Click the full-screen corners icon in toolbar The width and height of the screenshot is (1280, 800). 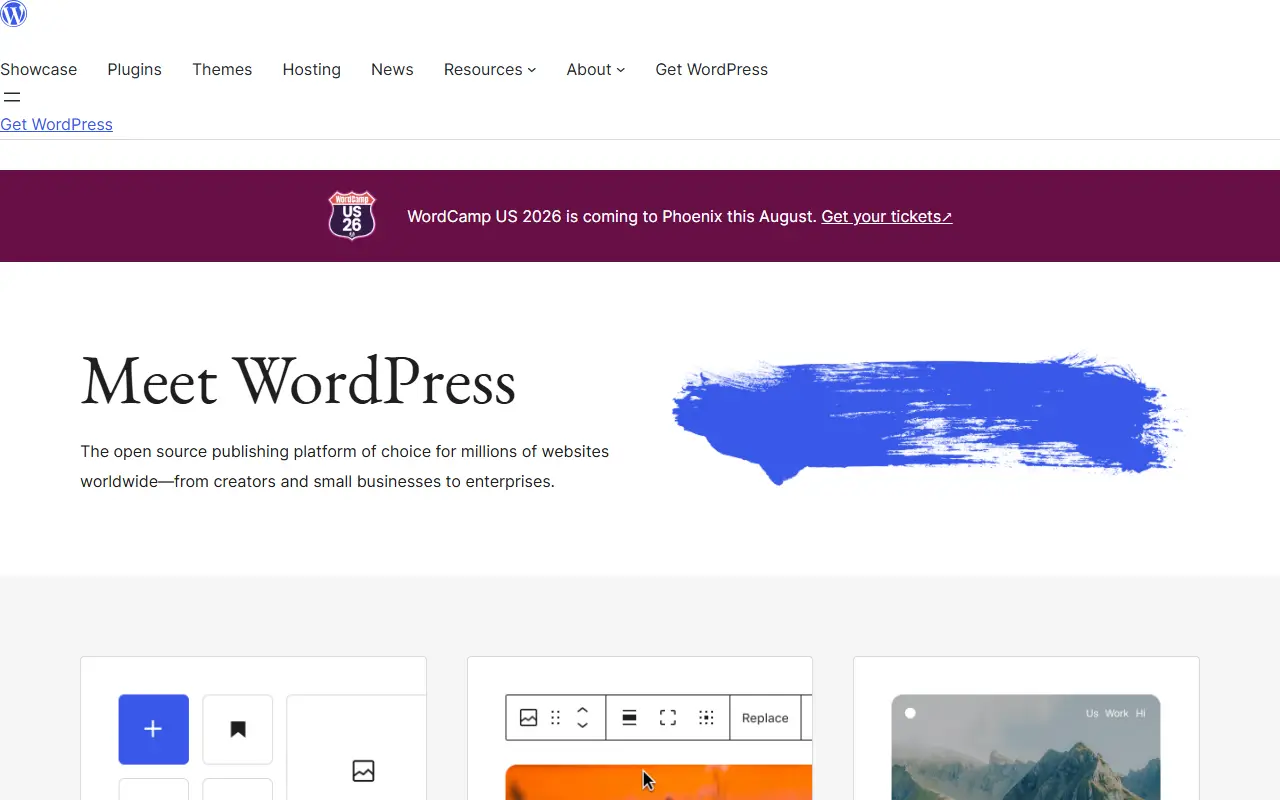pos(668,718)
